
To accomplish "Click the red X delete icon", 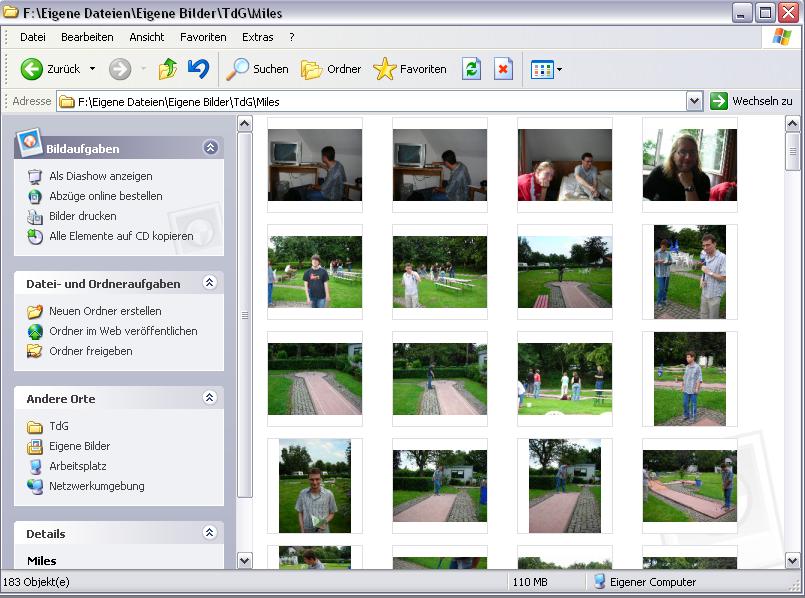I will point(503,69).
